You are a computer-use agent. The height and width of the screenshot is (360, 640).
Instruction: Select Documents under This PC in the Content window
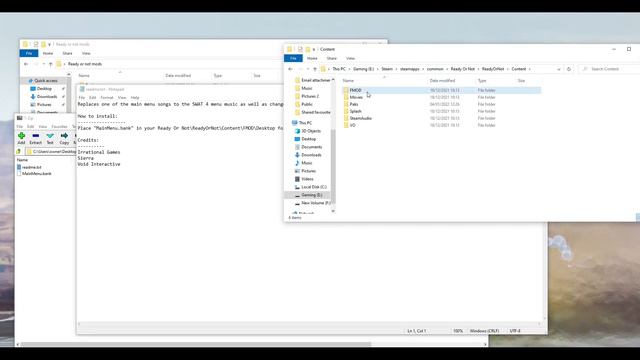[x=308, y=147]
